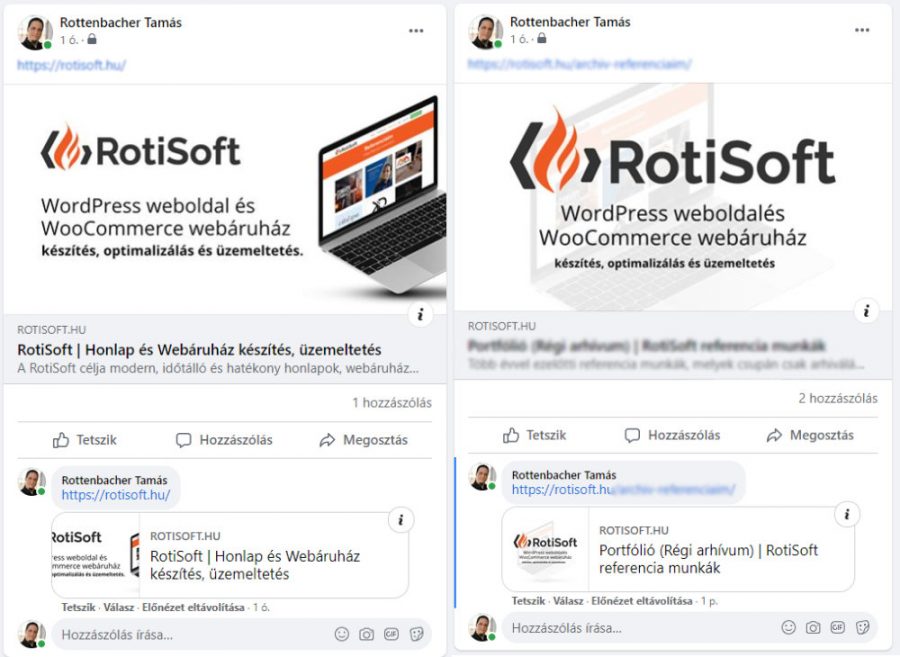Image resolution: width=900 pixels, height=657 pixels.
Task: Attach photo via camera icon in right comment box
Action: (x=813, y=628)
